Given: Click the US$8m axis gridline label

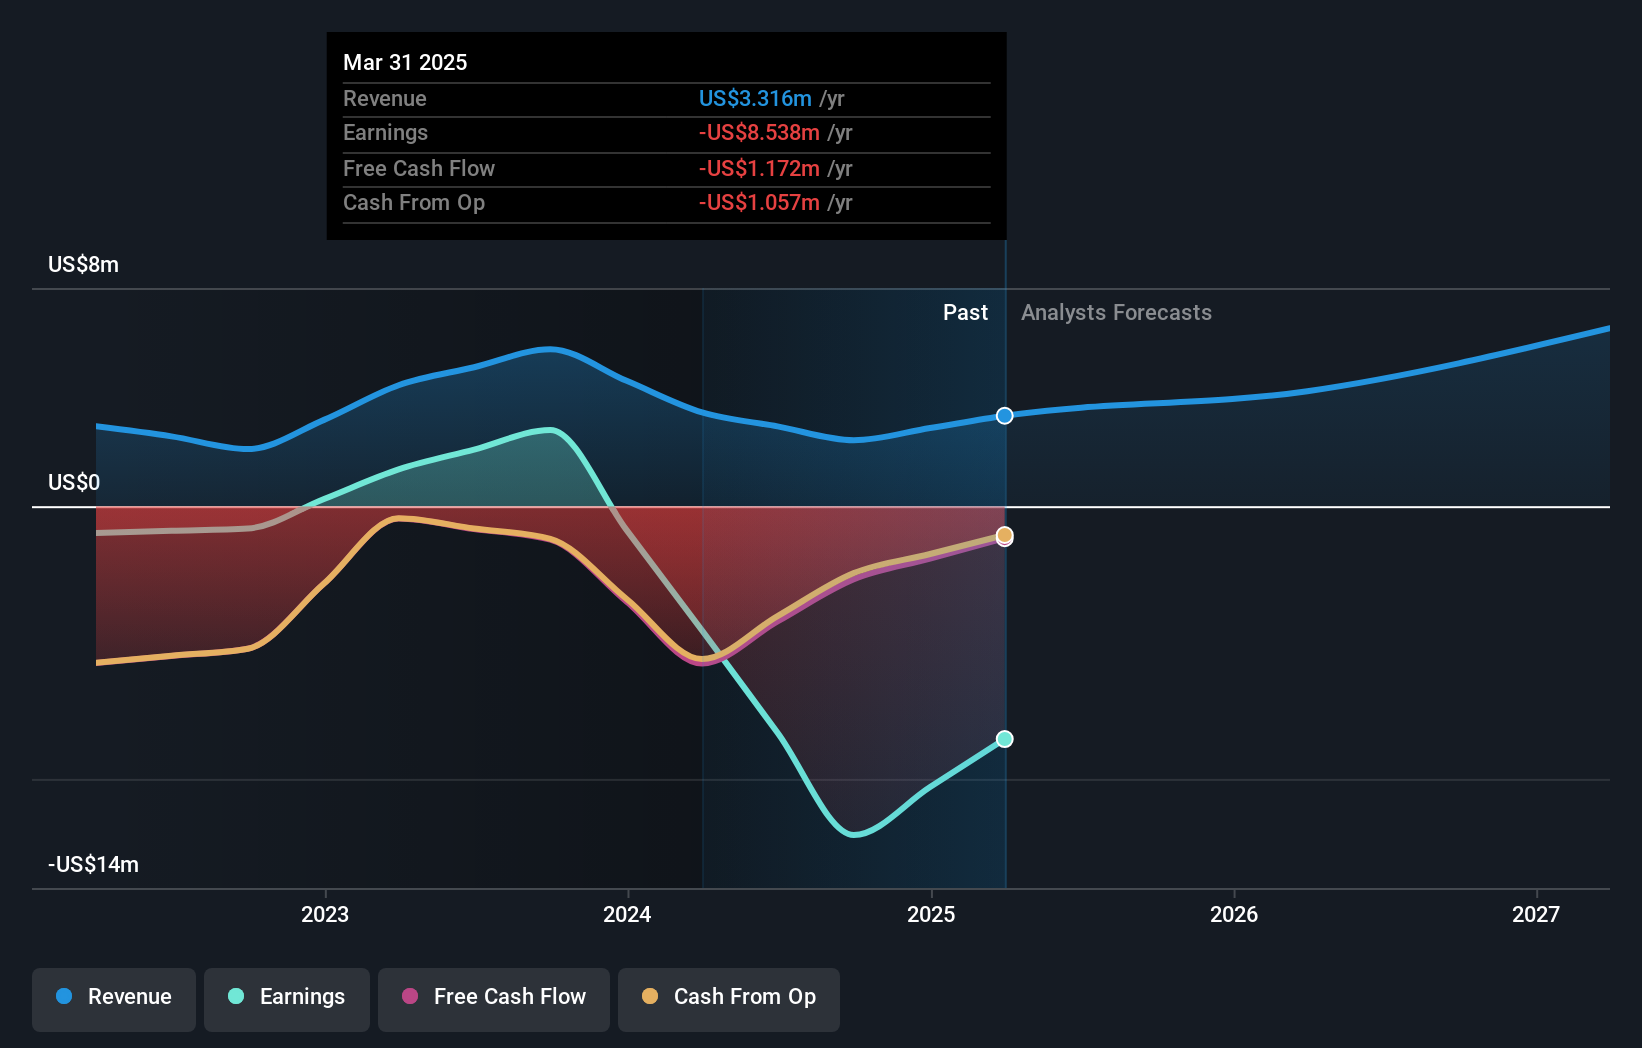Looking at the screenshot, I should pyautogui.click(x=83, y=265).
